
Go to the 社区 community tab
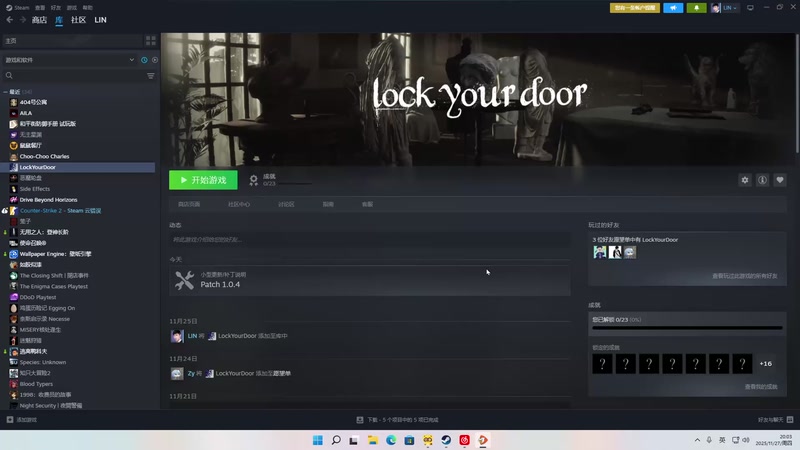tap(78, 20)
